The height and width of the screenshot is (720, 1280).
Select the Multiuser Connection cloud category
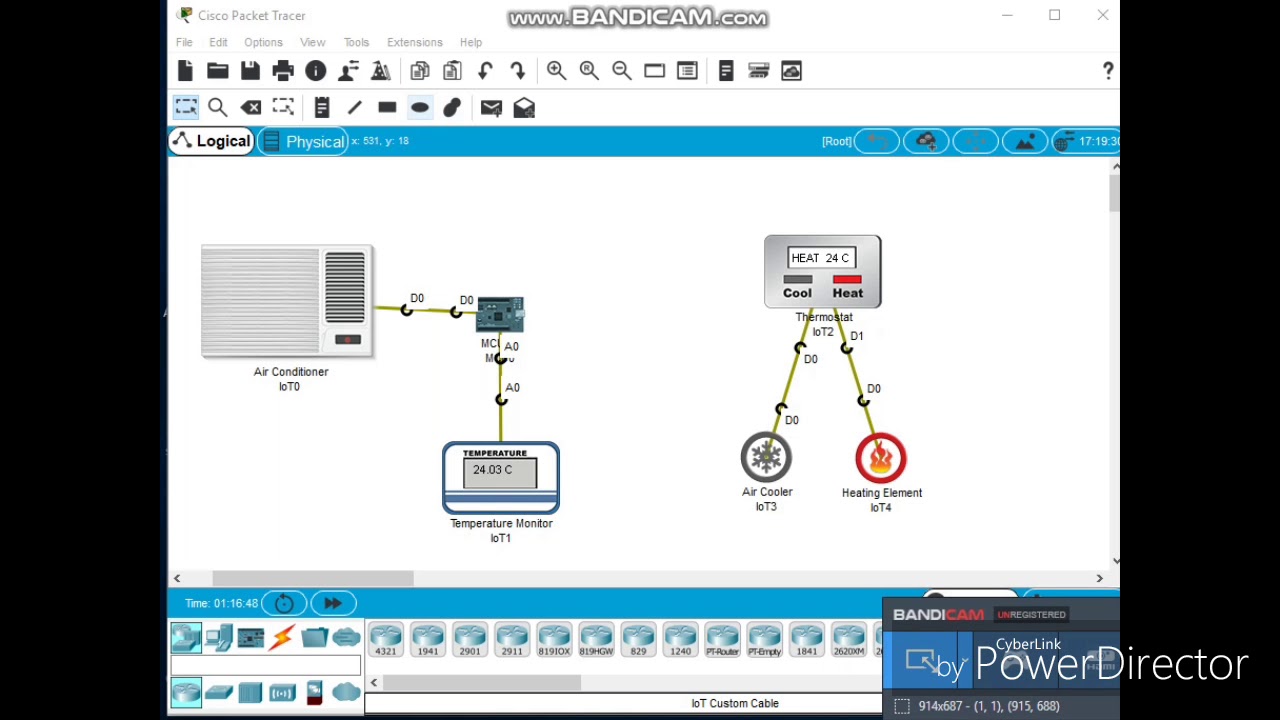[x=346, y=637]
